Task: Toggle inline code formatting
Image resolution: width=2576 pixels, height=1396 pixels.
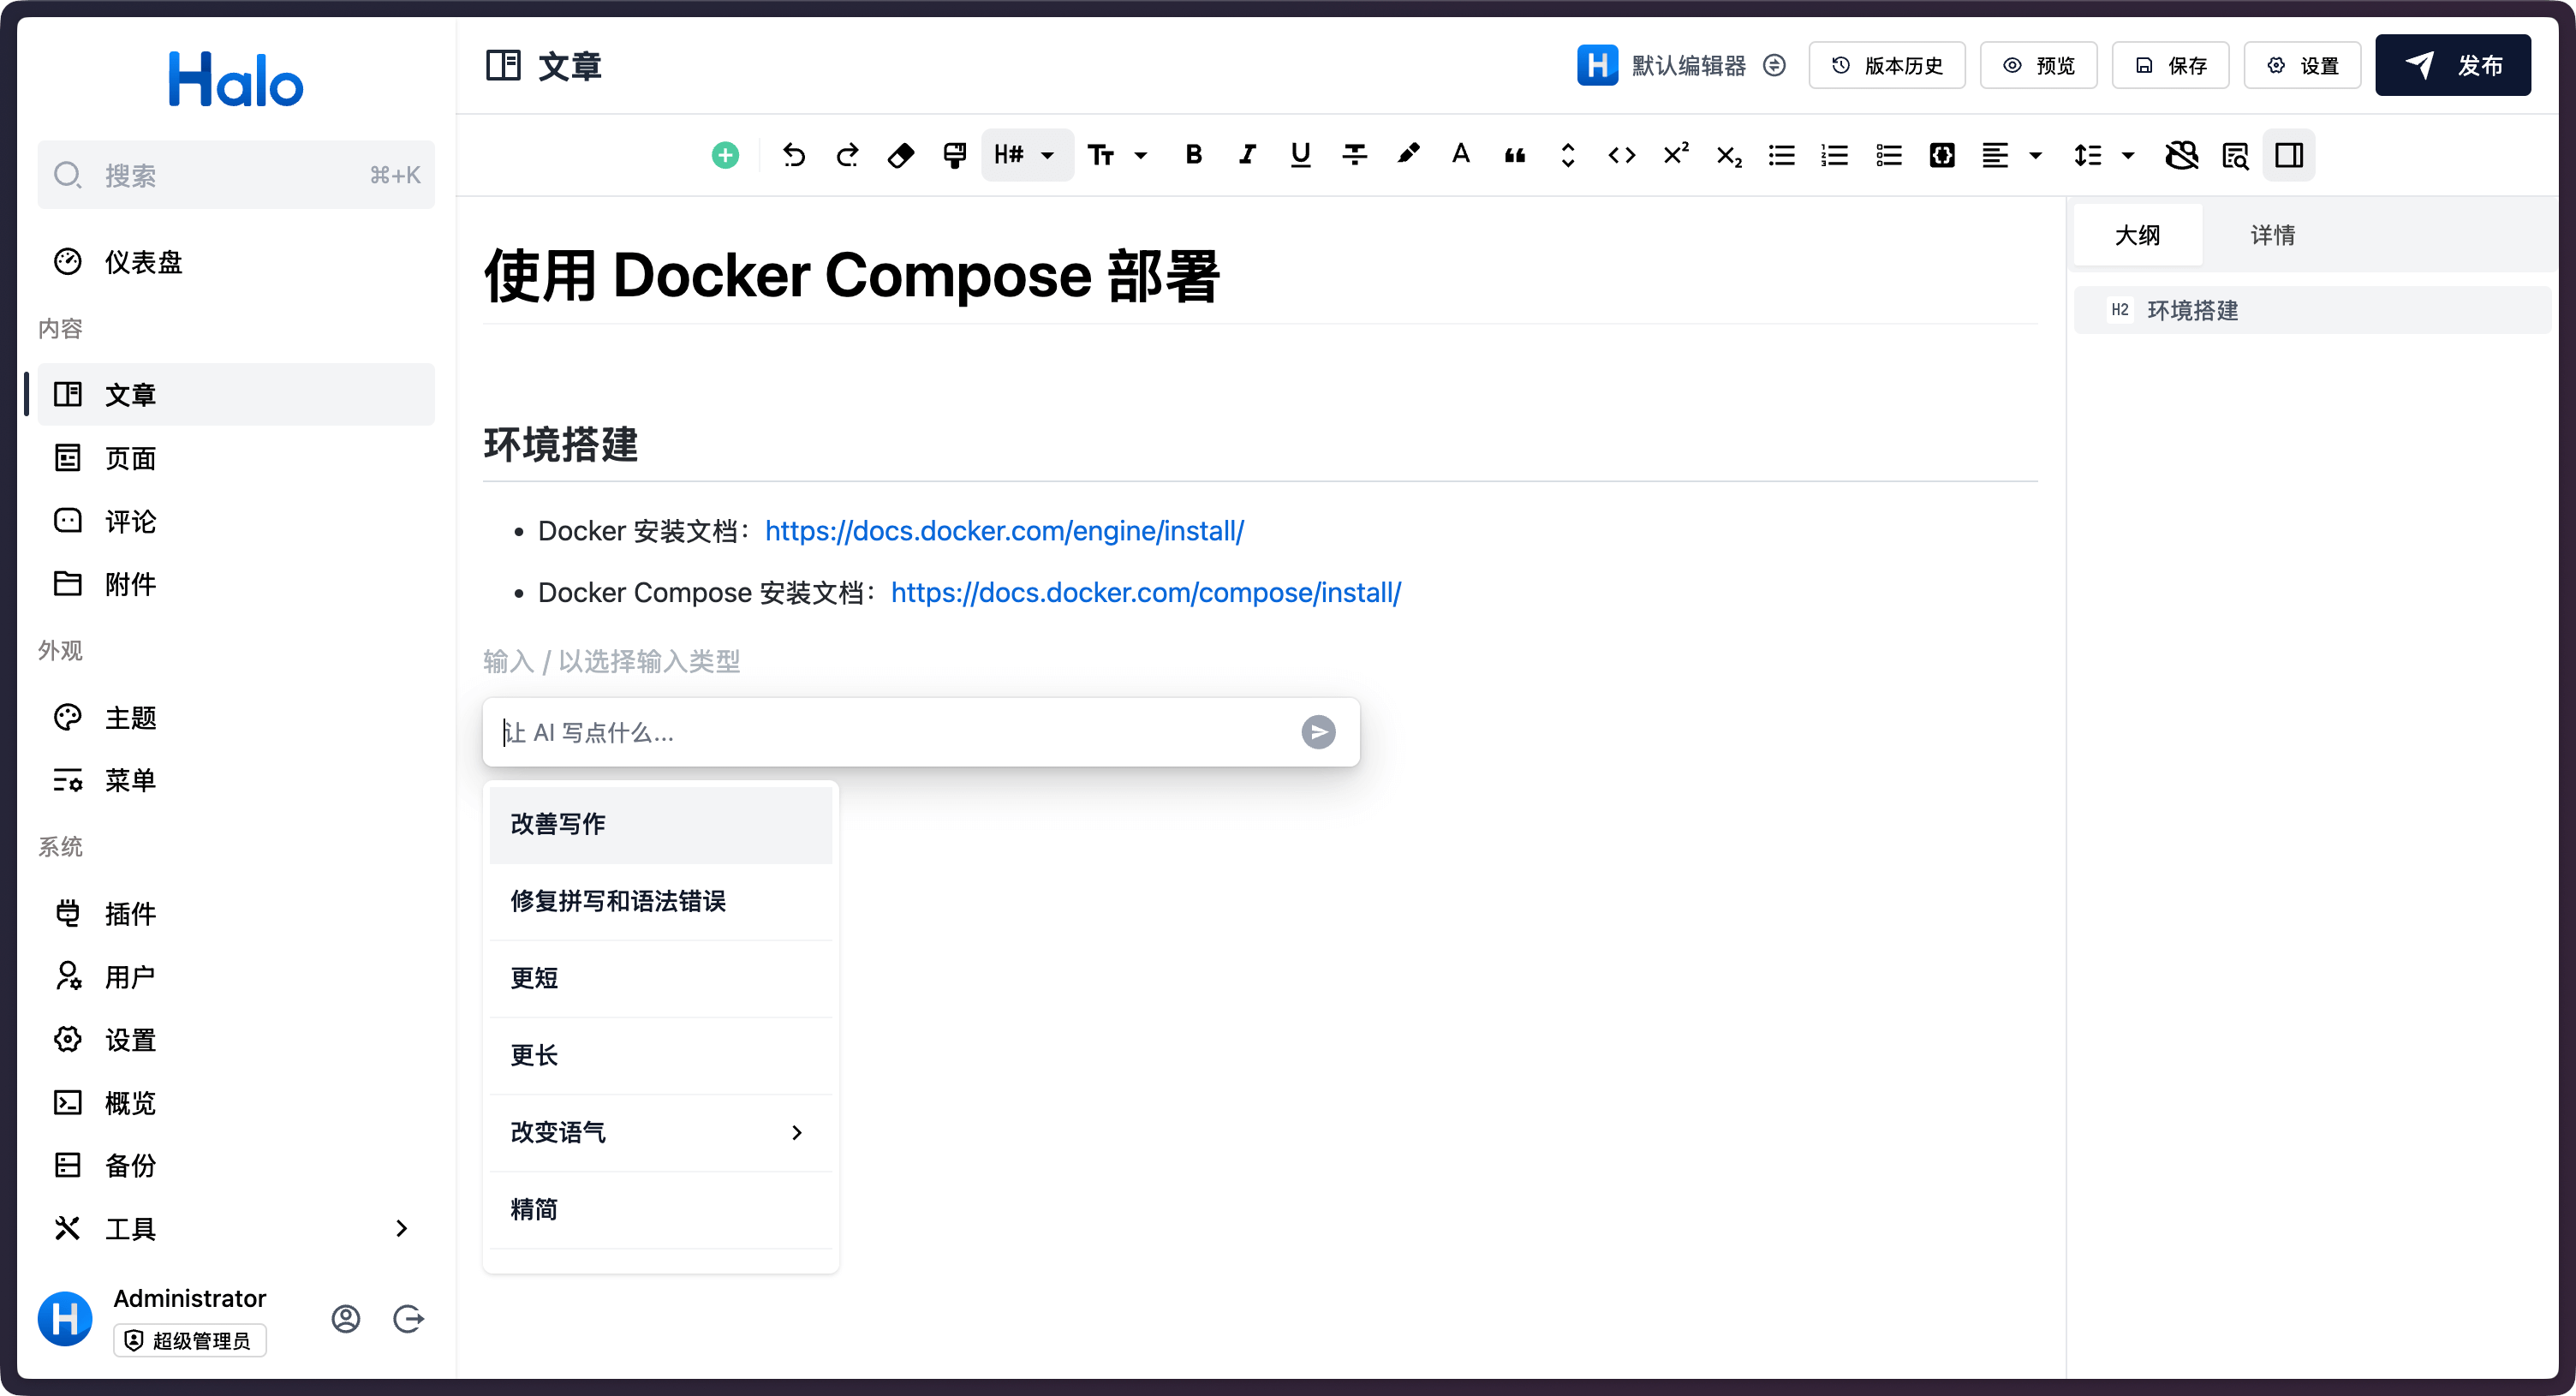Action: (1622, 155)
